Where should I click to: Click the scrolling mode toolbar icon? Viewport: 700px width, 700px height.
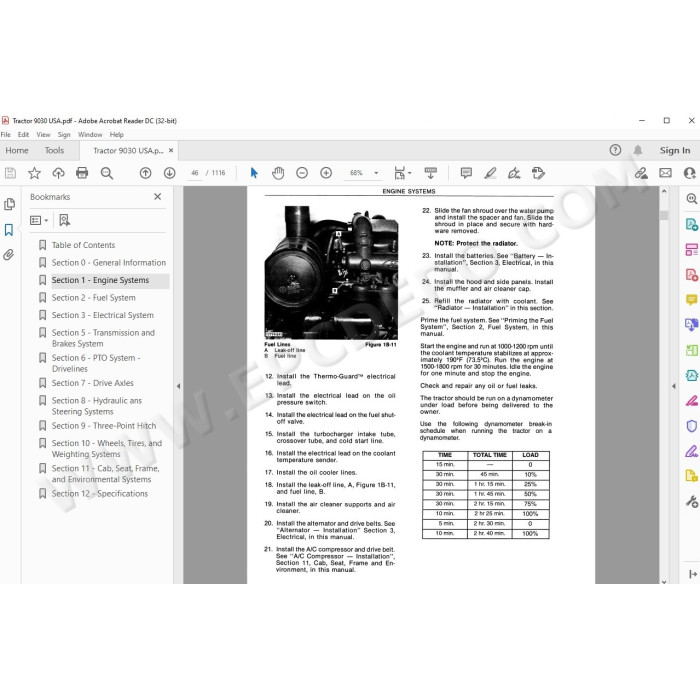(x=431, y=173)
